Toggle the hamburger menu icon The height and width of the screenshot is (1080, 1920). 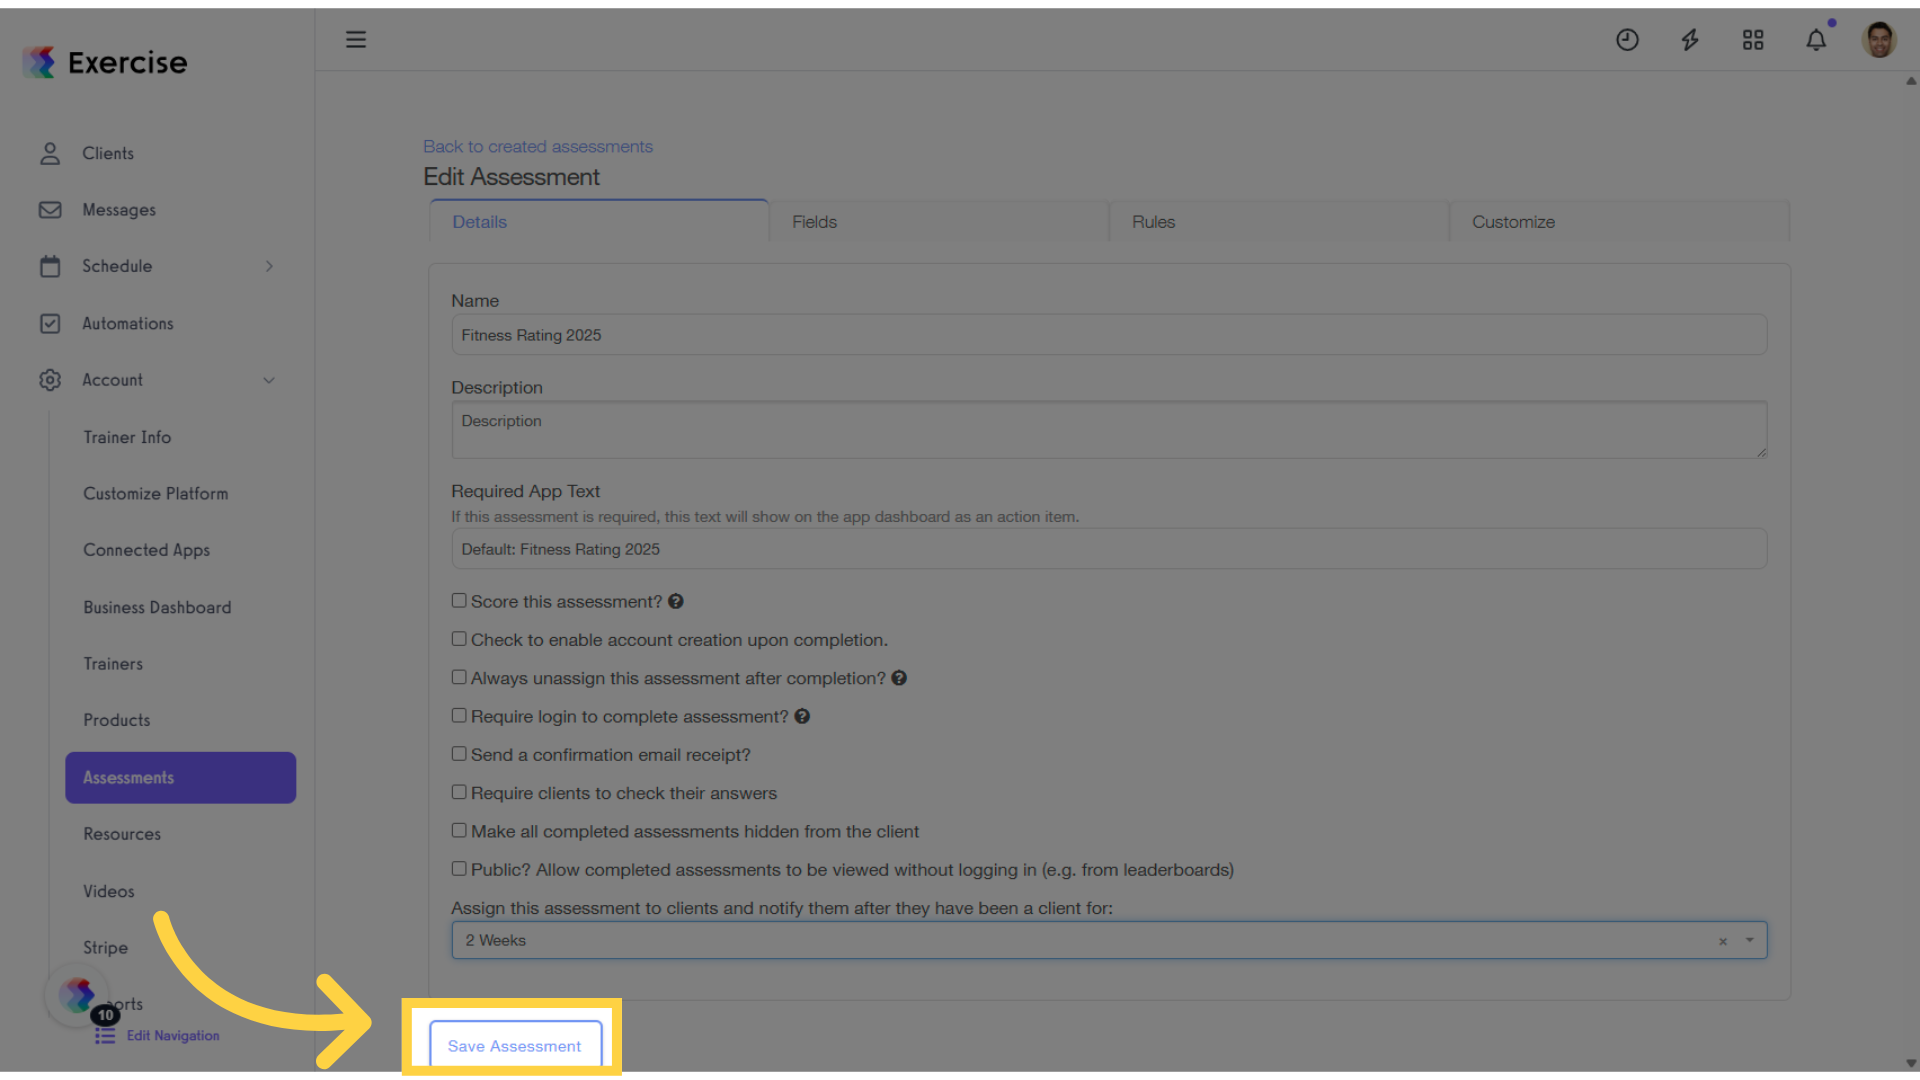click(356, 40)
